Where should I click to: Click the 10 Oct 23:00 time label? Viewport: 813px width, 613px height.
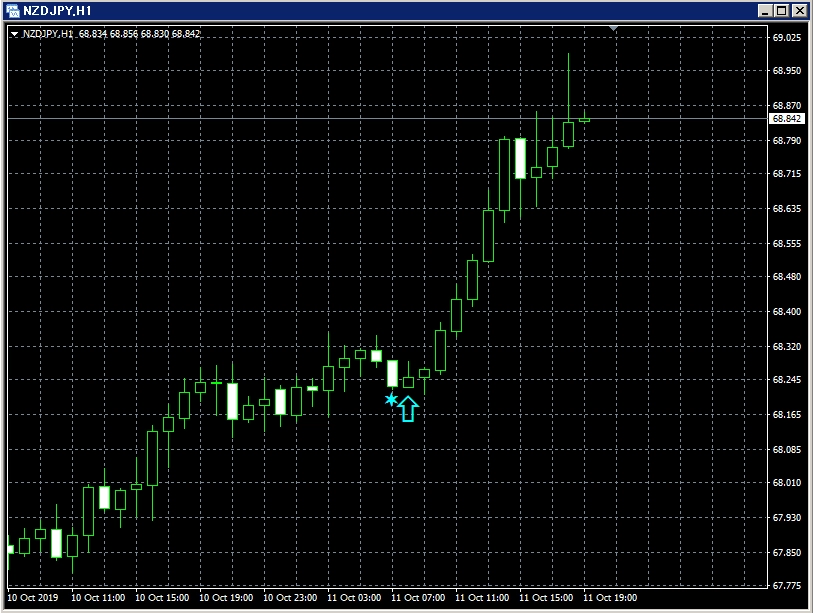tap(290, 597)
